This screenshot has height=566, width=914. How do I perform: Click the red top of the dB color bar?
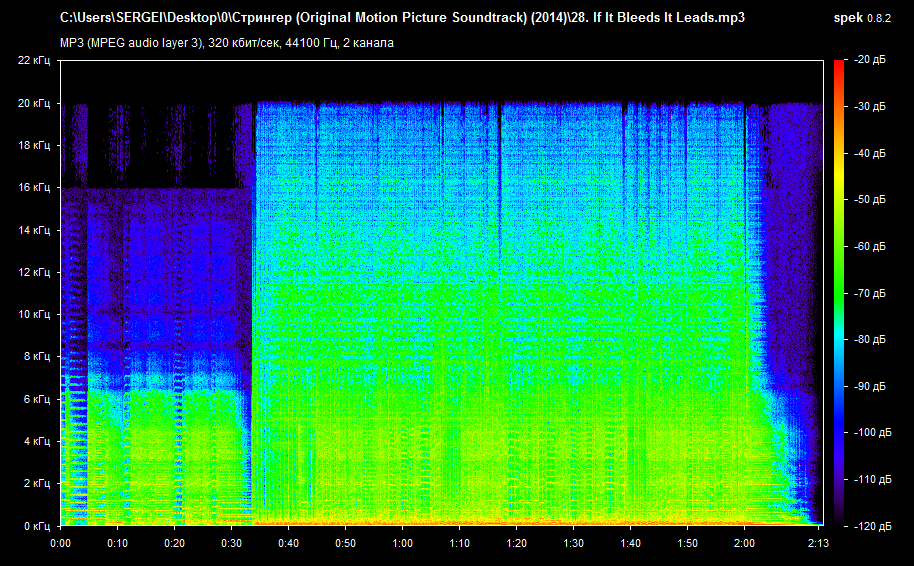[x=838, y=66]
